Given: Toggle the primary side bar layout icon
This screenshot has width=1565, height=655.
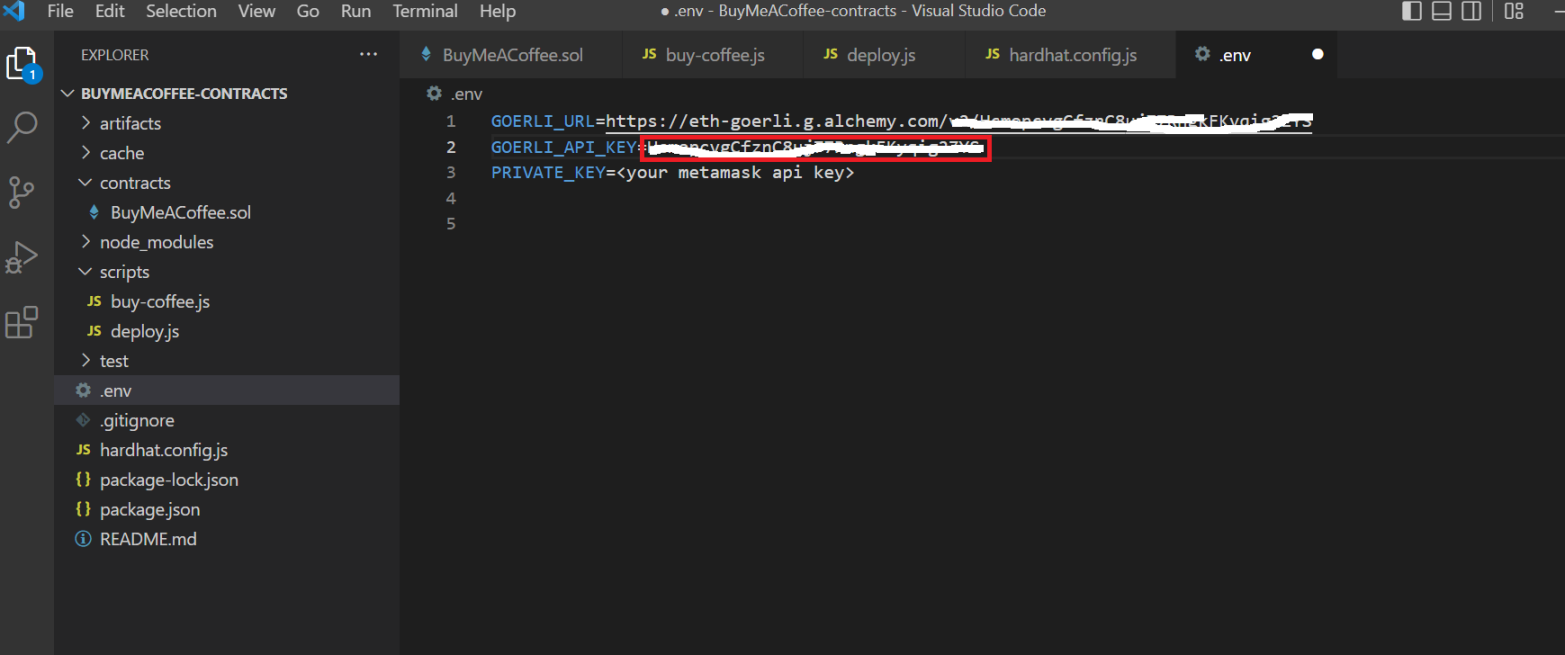Looking at the screenshot, I should (1412, 12).
